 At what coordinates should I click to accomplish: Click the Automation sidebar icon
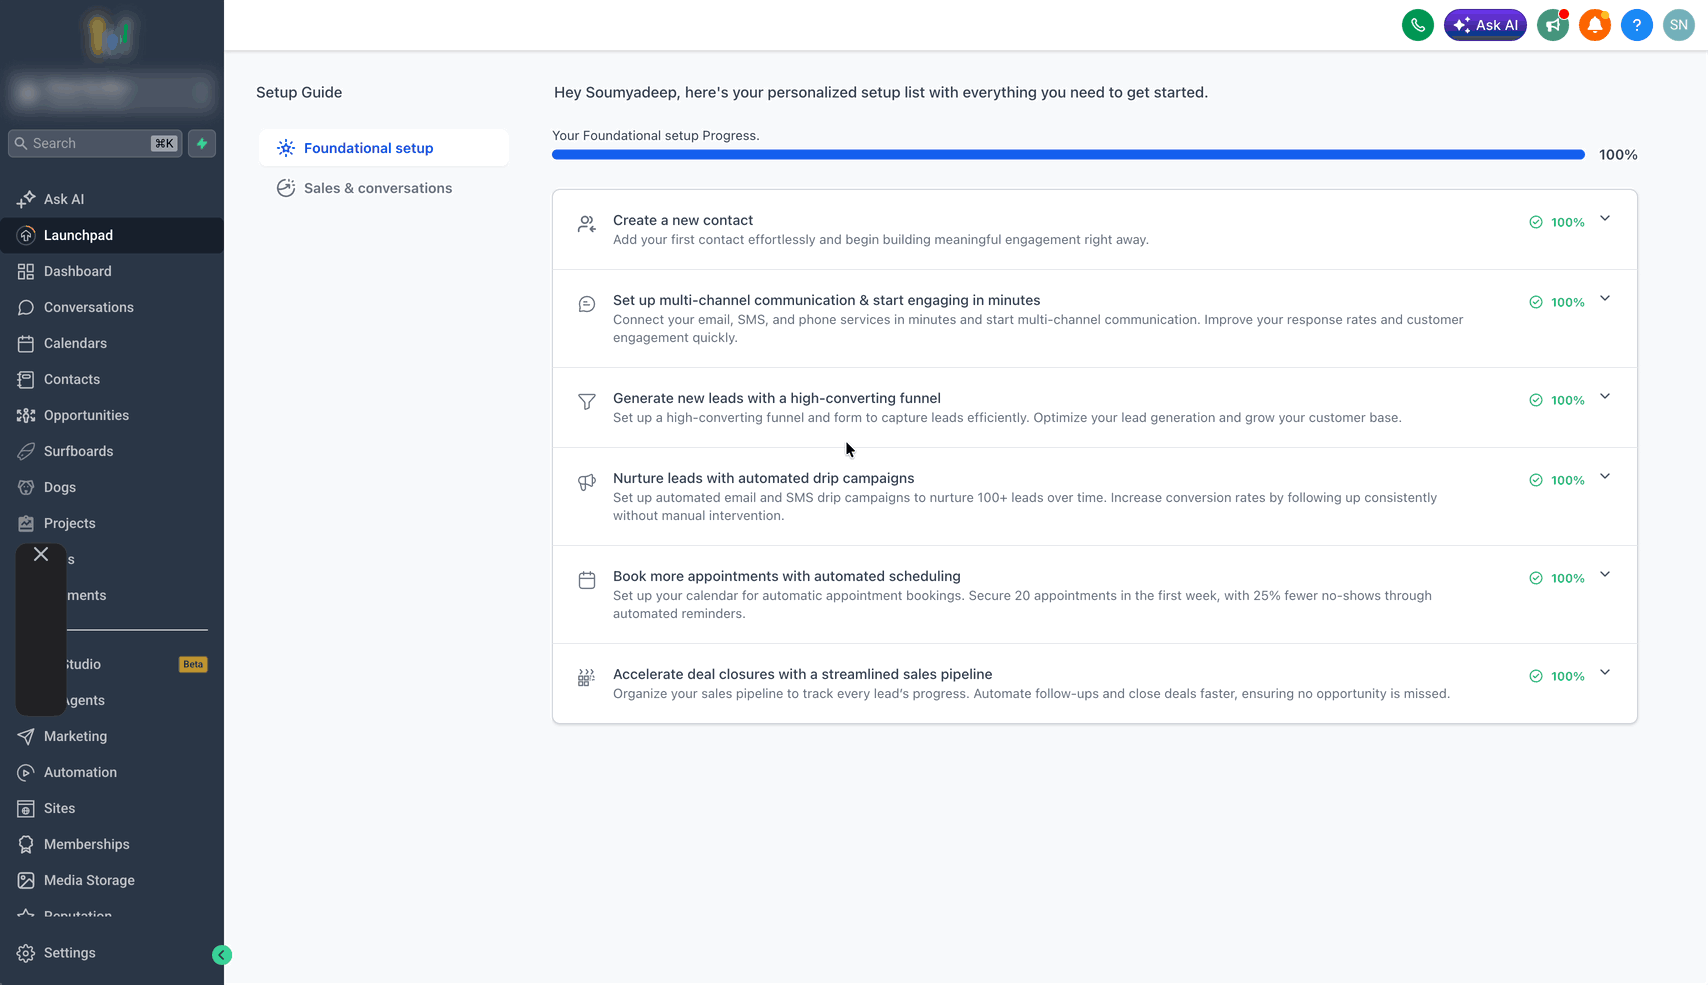coord(26,772)
